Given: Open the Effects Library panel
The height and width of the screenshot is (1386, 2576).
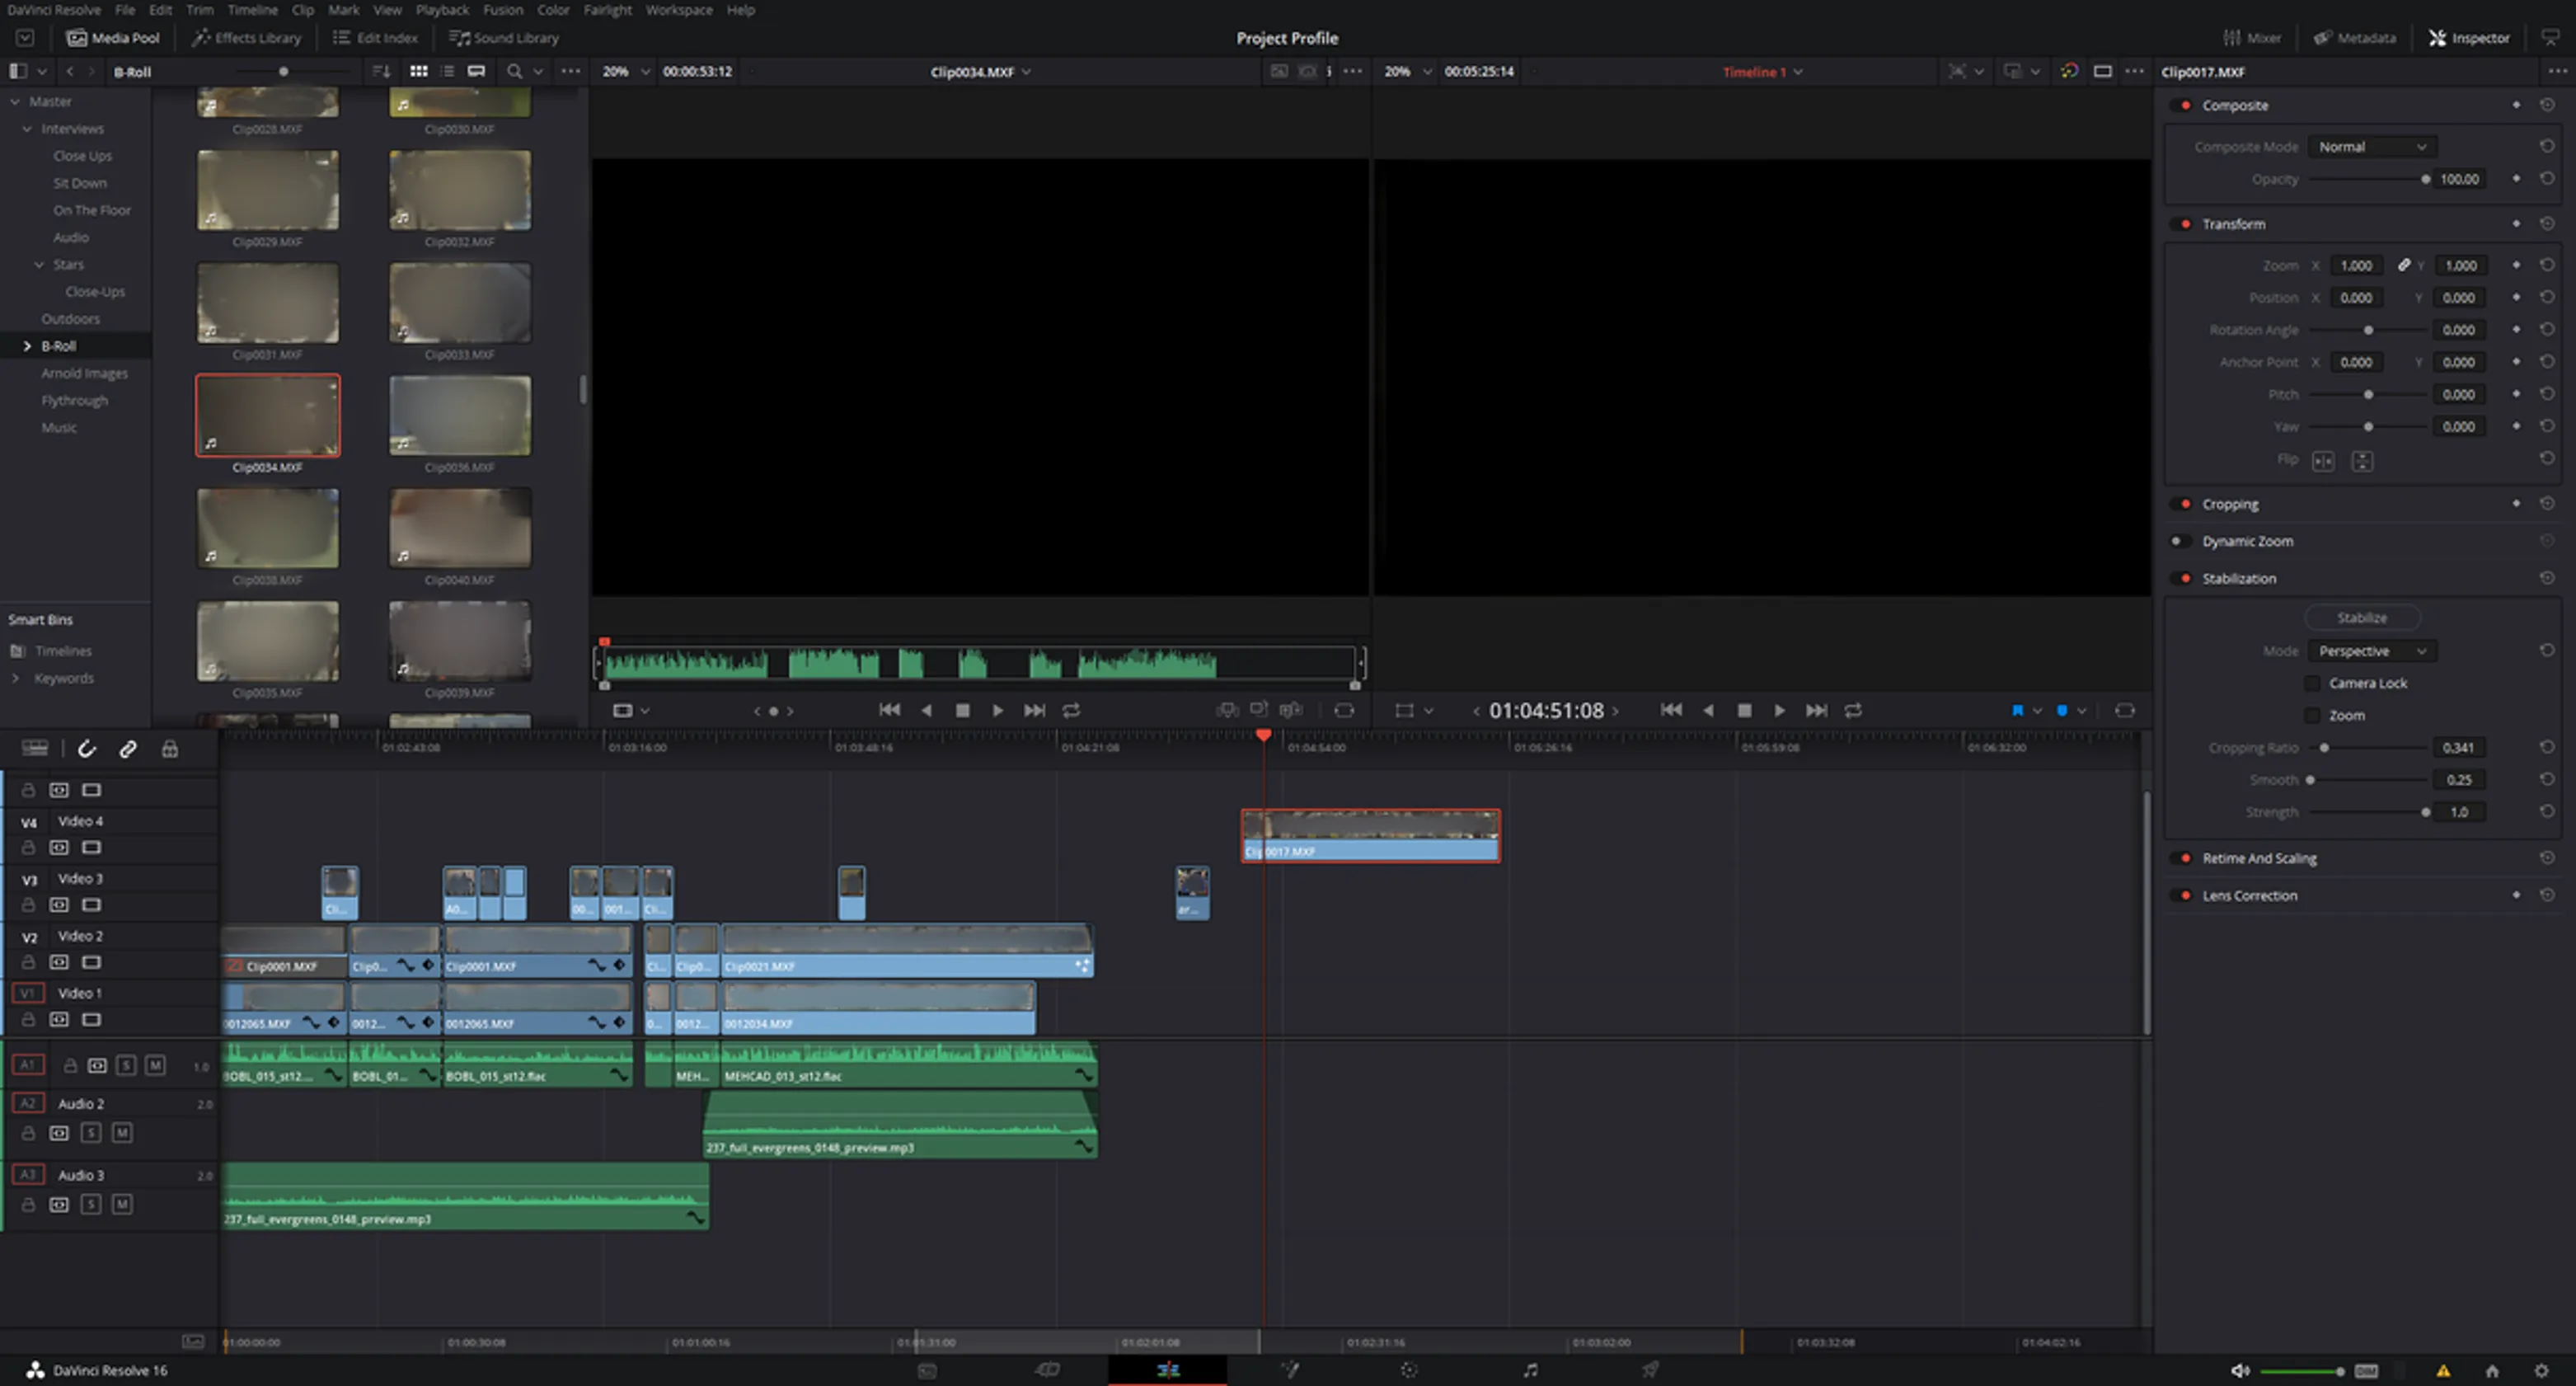Looking at the screenshot, I should point(246,38).
